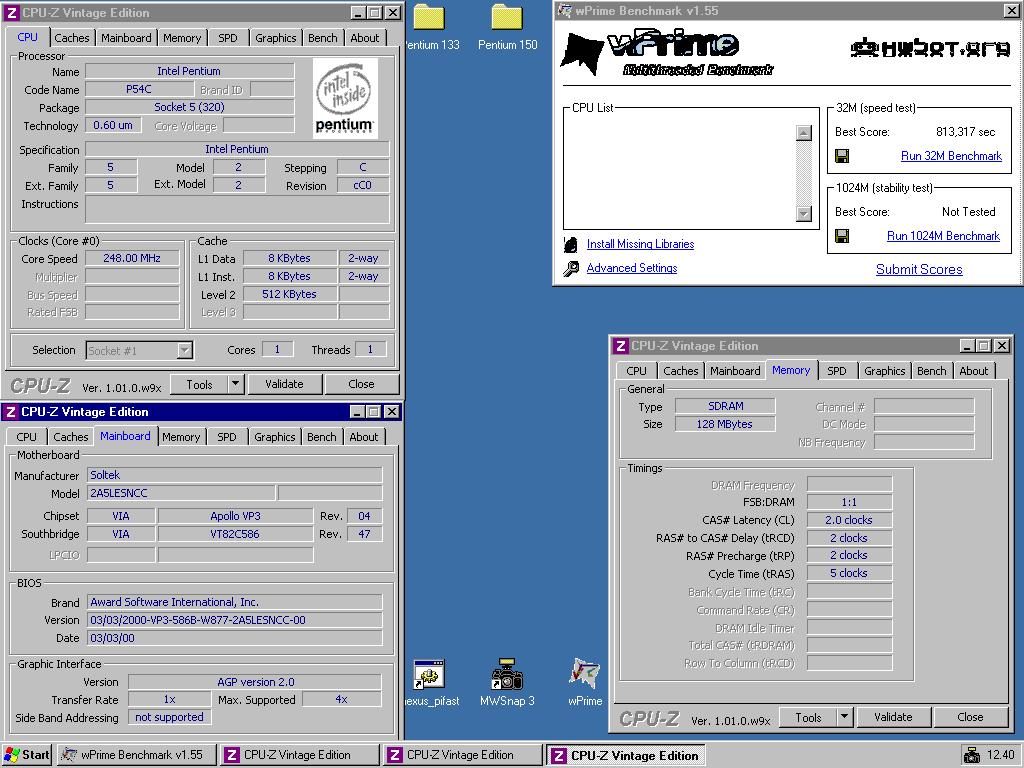Select Graphics tab in the Memory window
This screenshot has width=1024, height=768.
(884, 371)
